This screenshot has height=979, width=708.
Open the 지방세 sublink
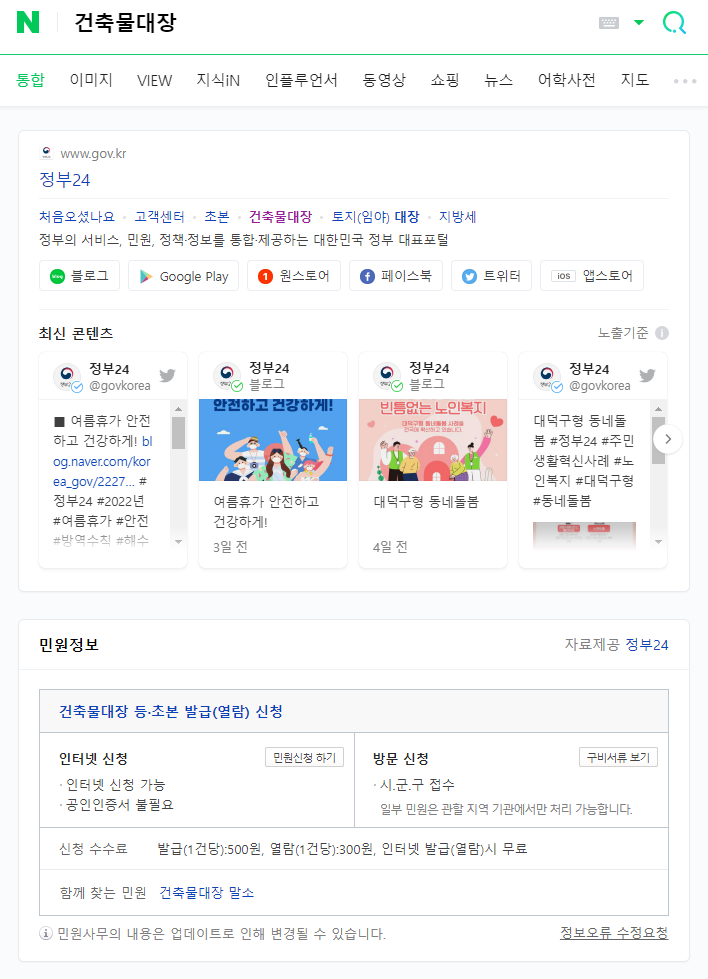coord(458,217)
